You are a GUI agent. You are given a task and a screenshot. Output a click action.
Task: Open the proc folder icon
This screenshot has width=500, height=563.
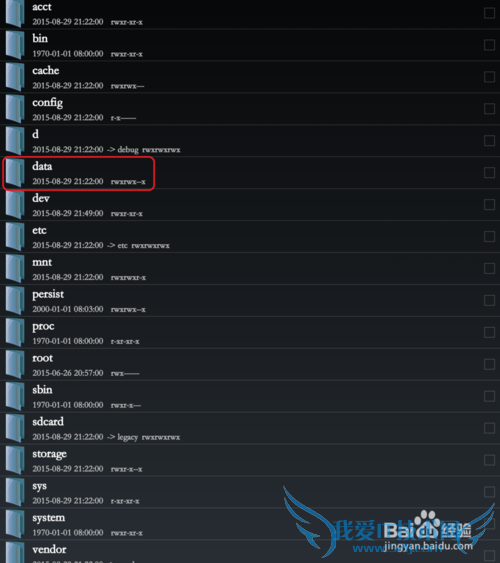click(x=15, y=333)
